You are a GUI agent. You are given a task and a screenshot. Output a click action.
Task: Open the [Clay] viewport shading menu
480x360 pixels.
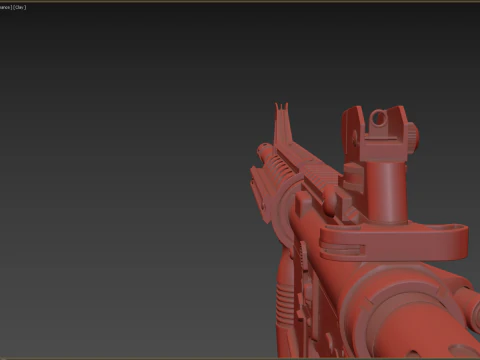pos(20,7)
